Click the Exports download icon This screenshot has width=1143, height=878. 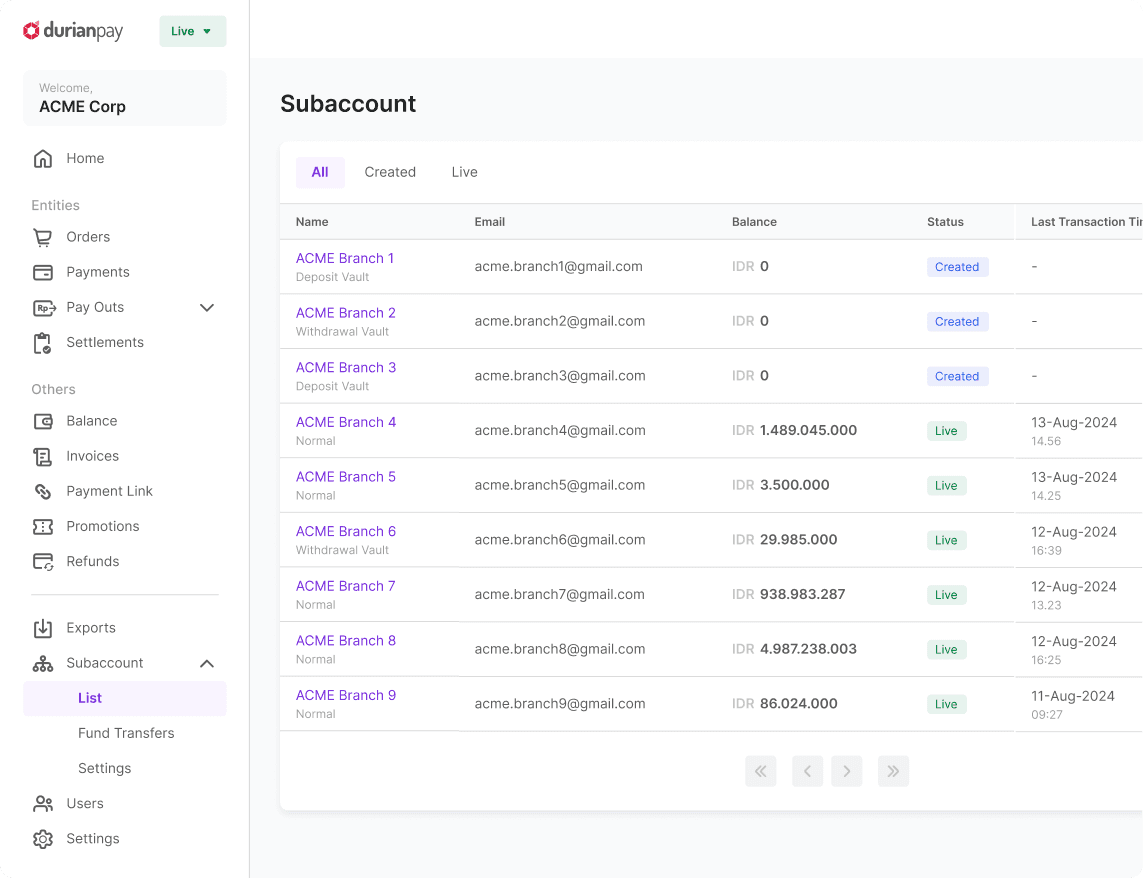tap(43, 628)
